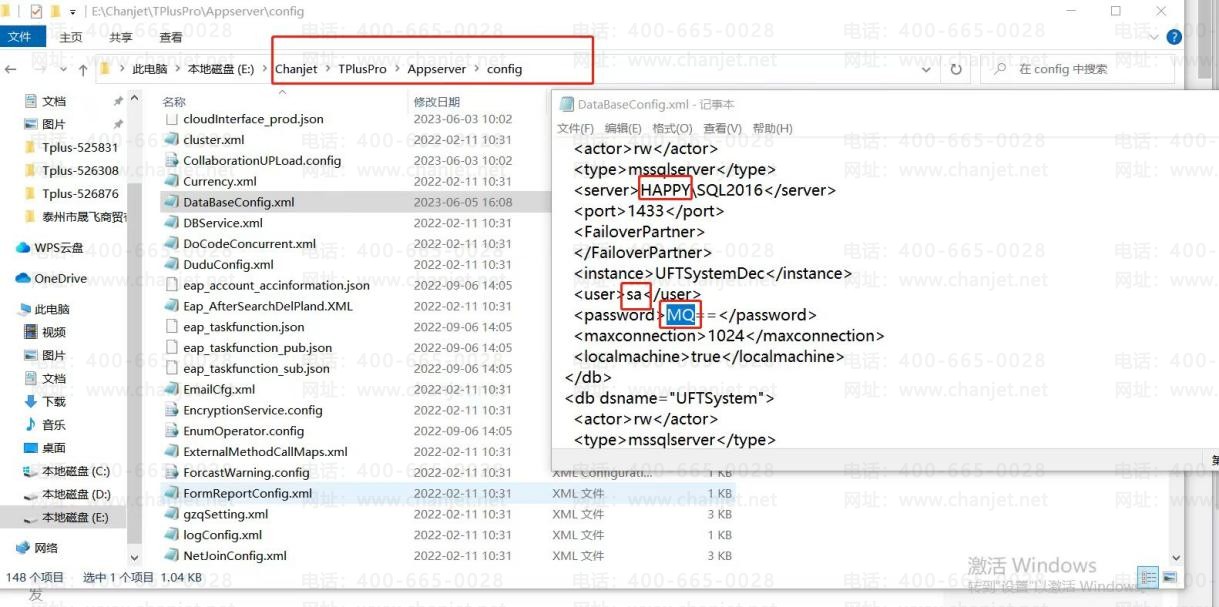
Task: Click the cluster.xml file icon
Action: click(170, 140)
